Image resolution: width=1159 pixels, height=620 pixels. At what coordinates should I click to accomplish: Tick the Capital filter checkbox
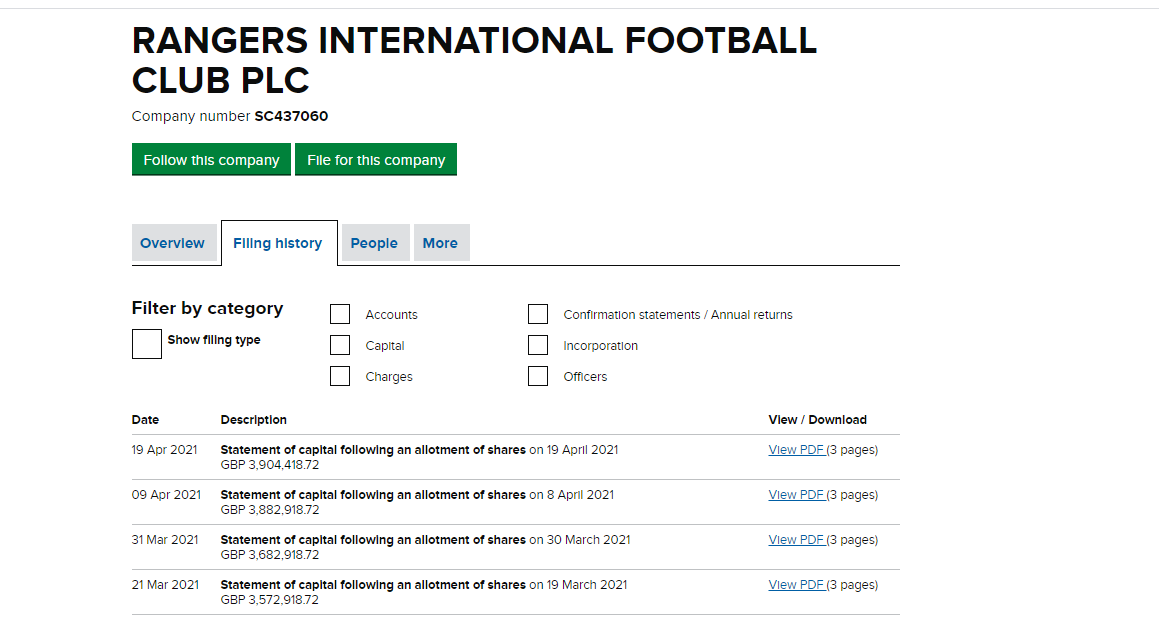[340, 345]
